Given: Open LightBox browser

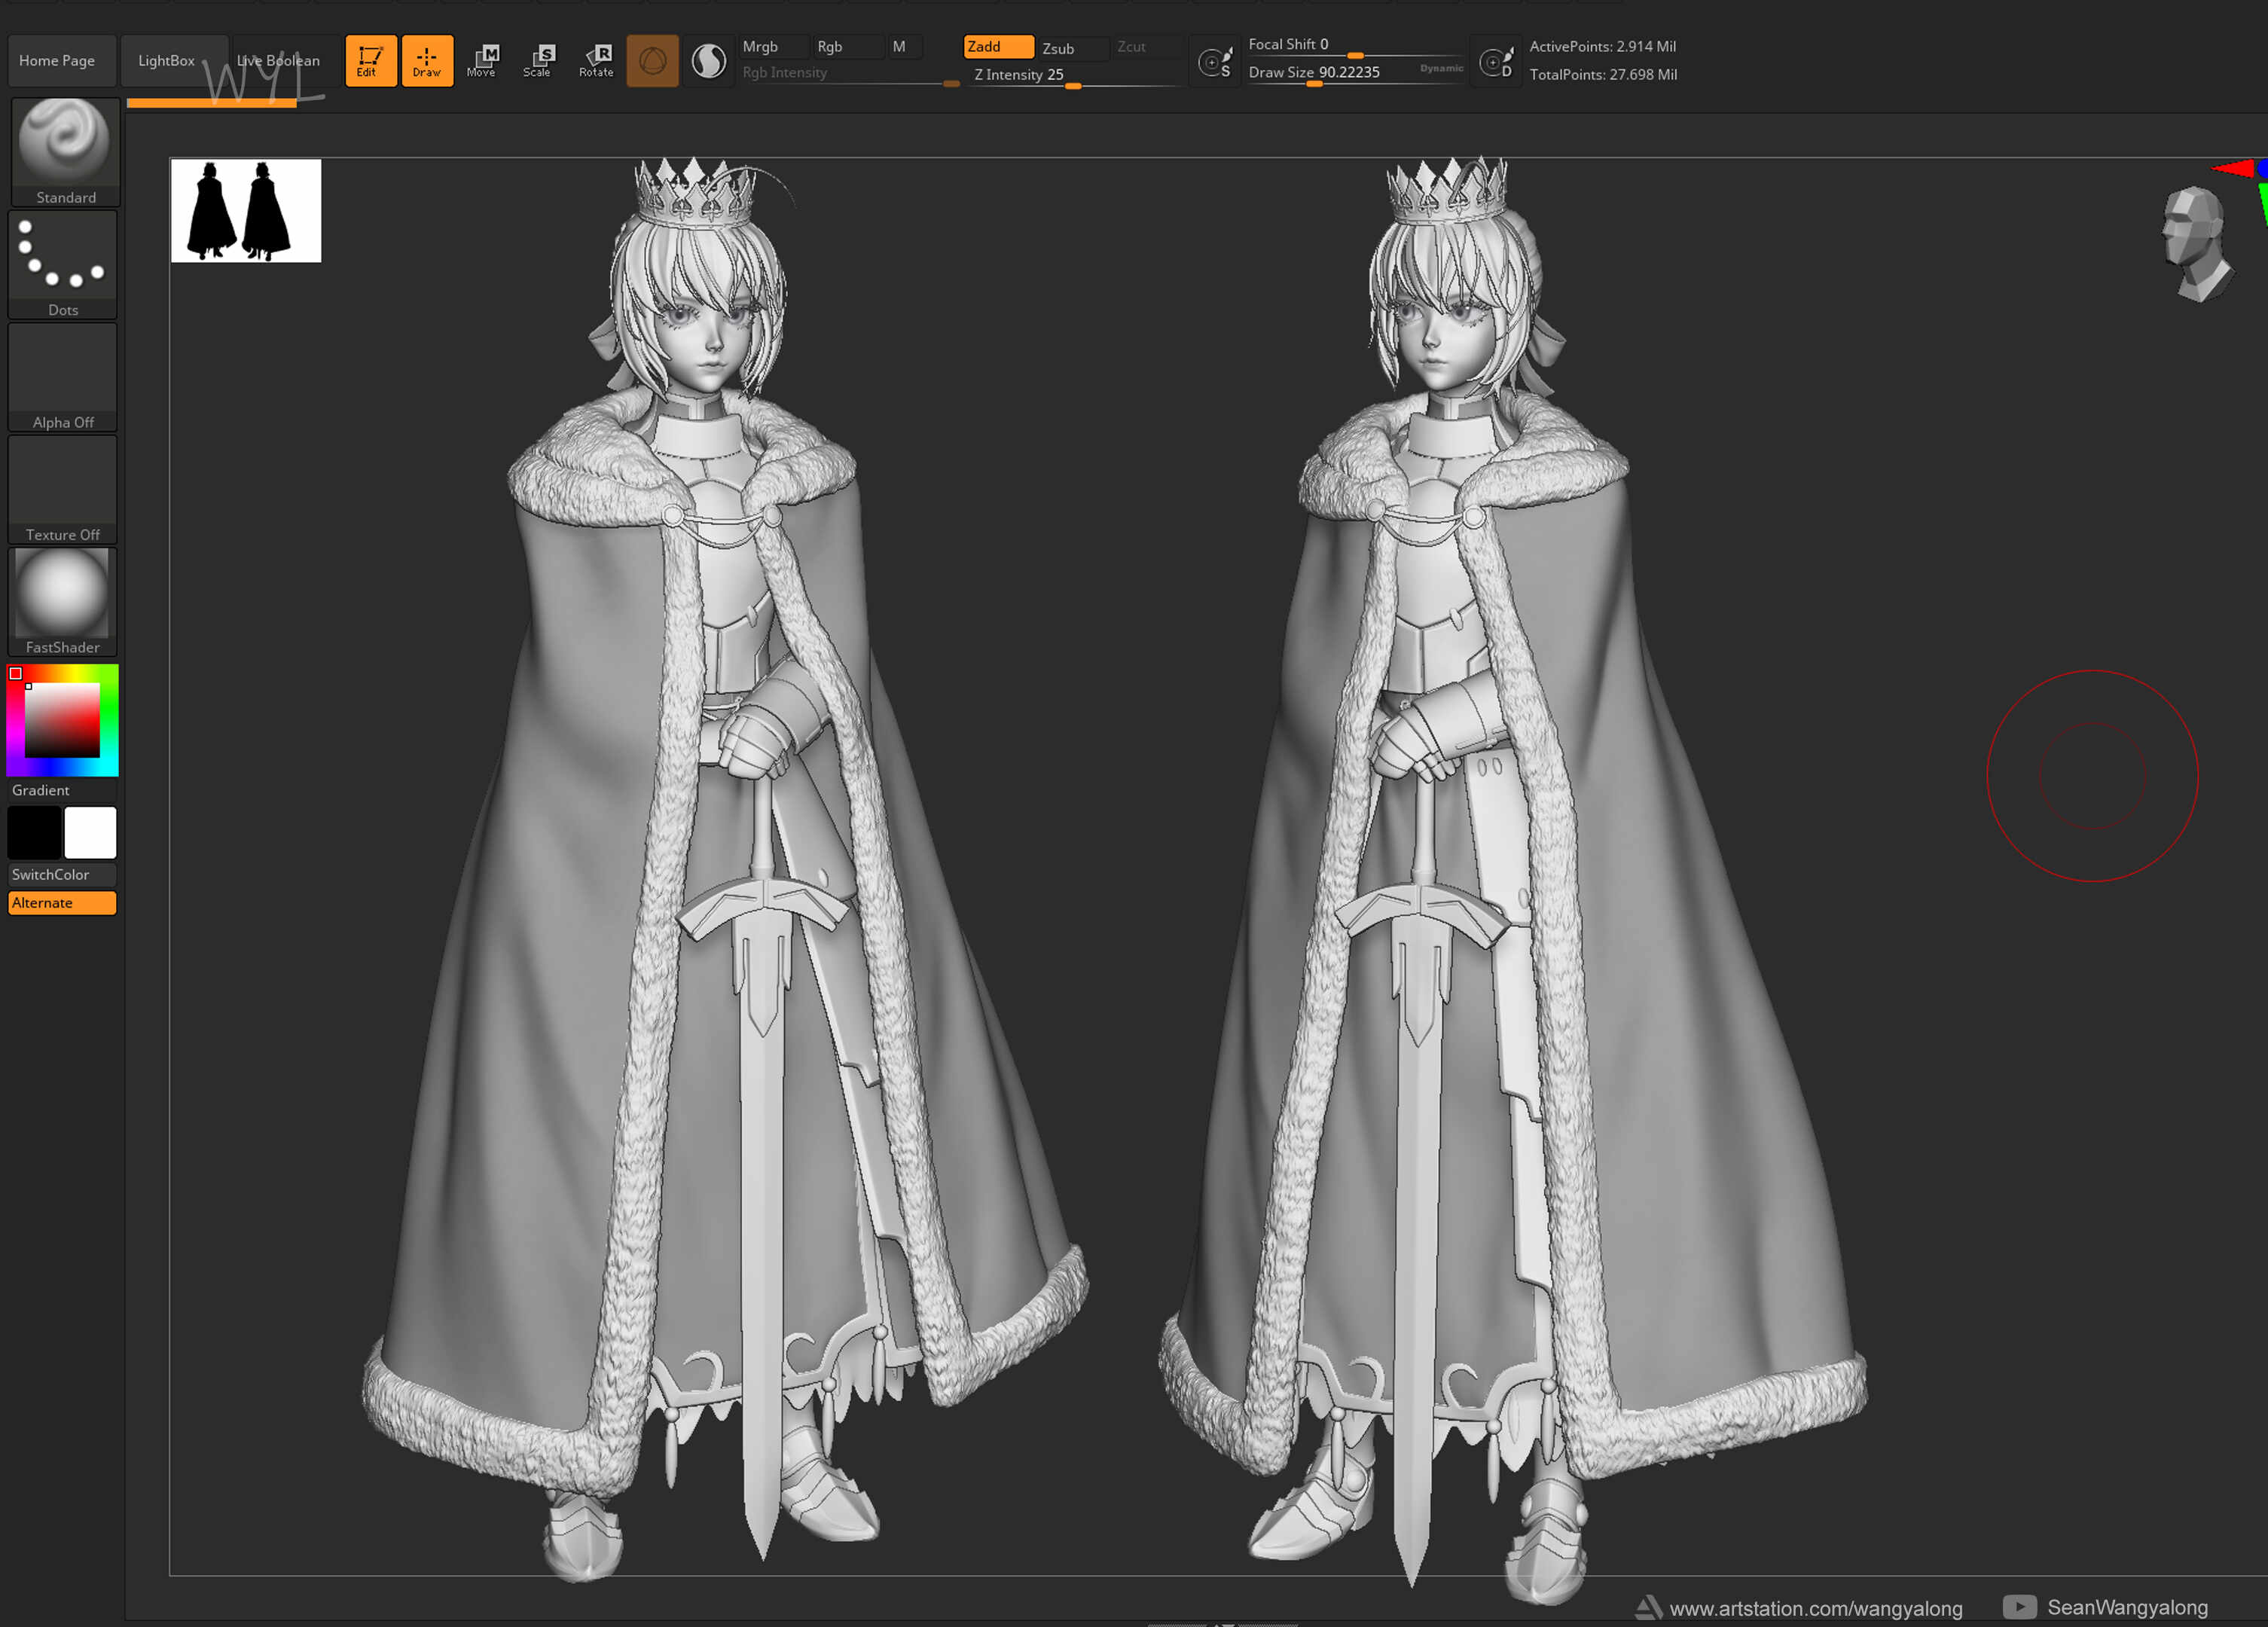Looking at the screenshot, I should (167, 61).
